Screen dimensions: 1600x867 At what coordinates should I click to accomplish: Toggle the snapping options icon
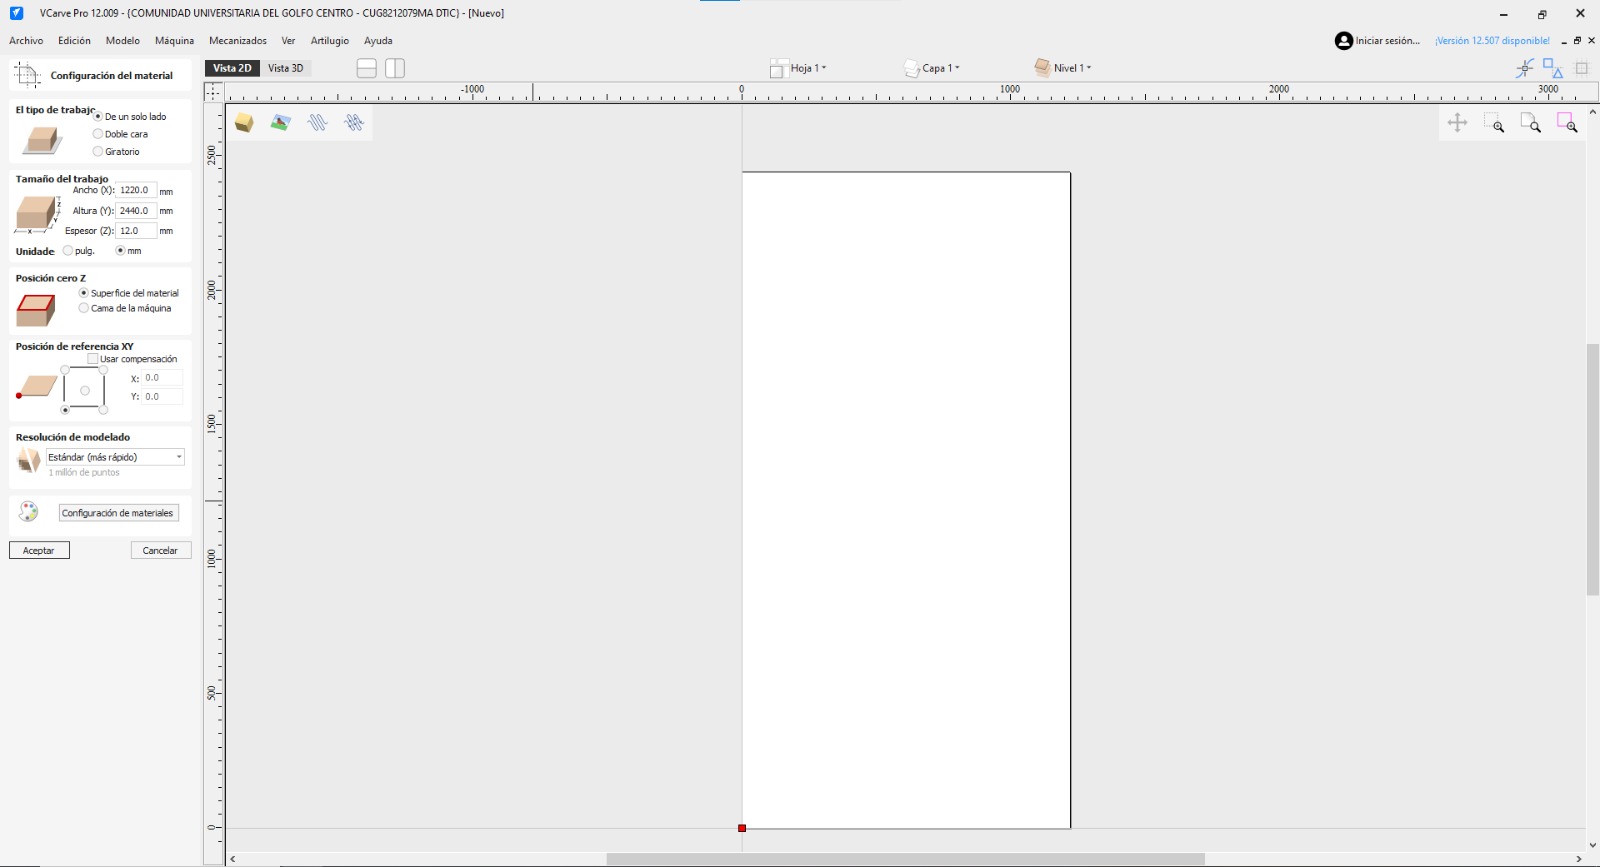[1525, 68]
